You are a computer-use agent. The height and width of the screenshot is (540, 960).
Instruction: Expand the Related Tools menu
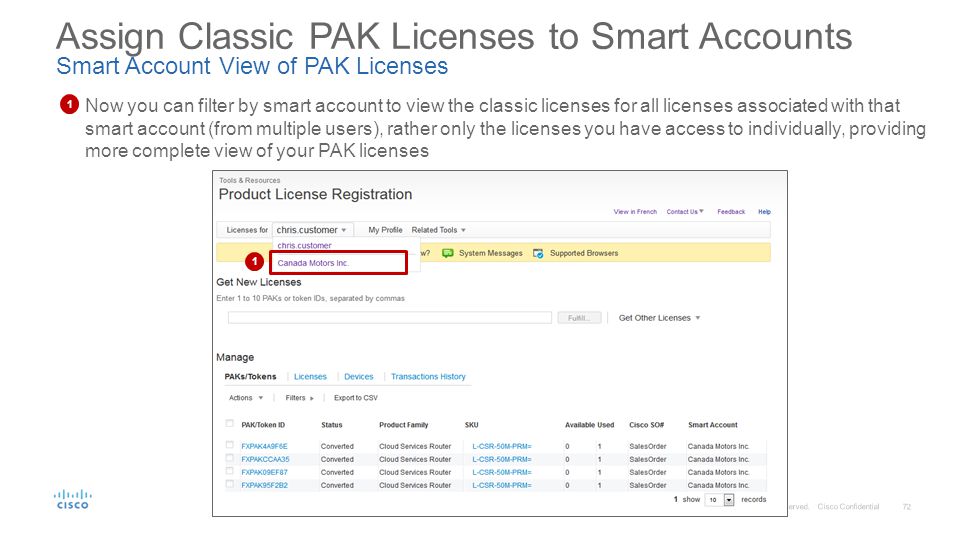(438, 230)
